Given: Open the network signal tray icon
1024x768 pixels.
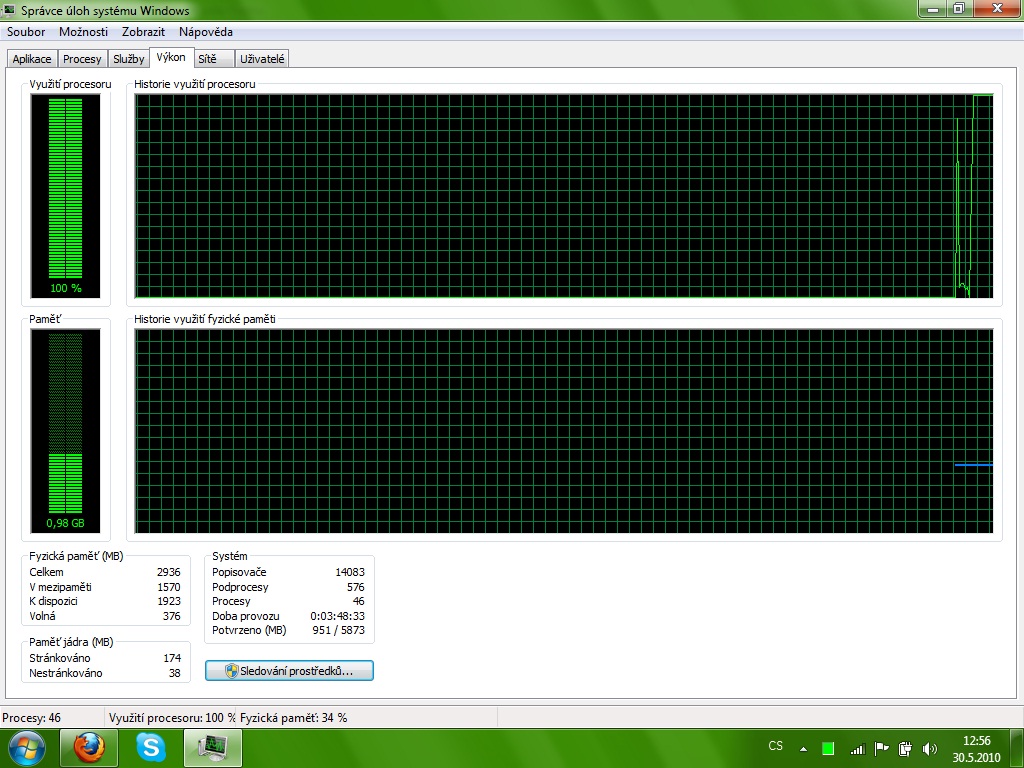Looking at the screenshot, I should (x=856, y=748).
